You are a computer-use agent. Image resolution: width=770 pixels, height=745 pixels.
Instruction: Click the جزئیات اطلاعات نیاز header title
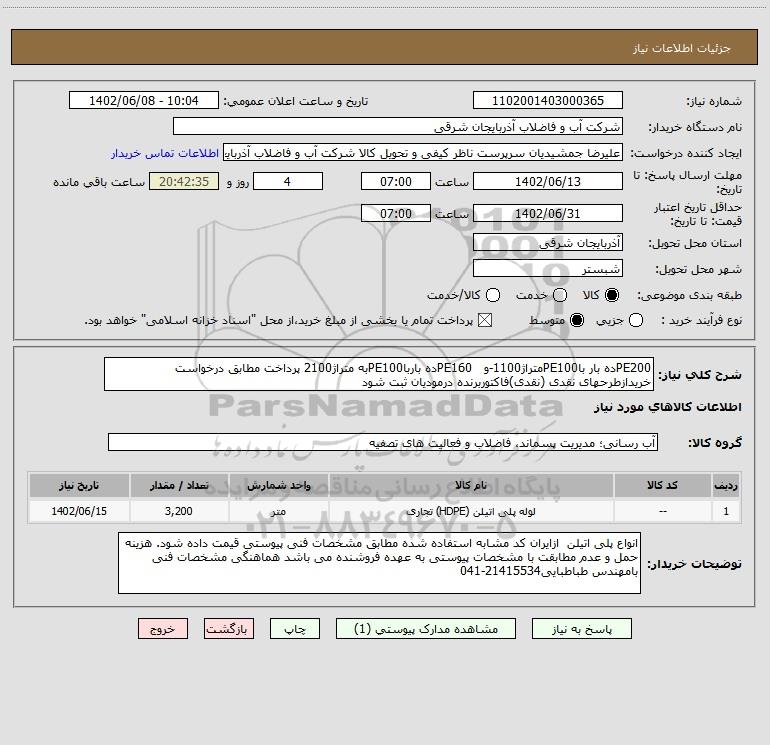[682, 48]
